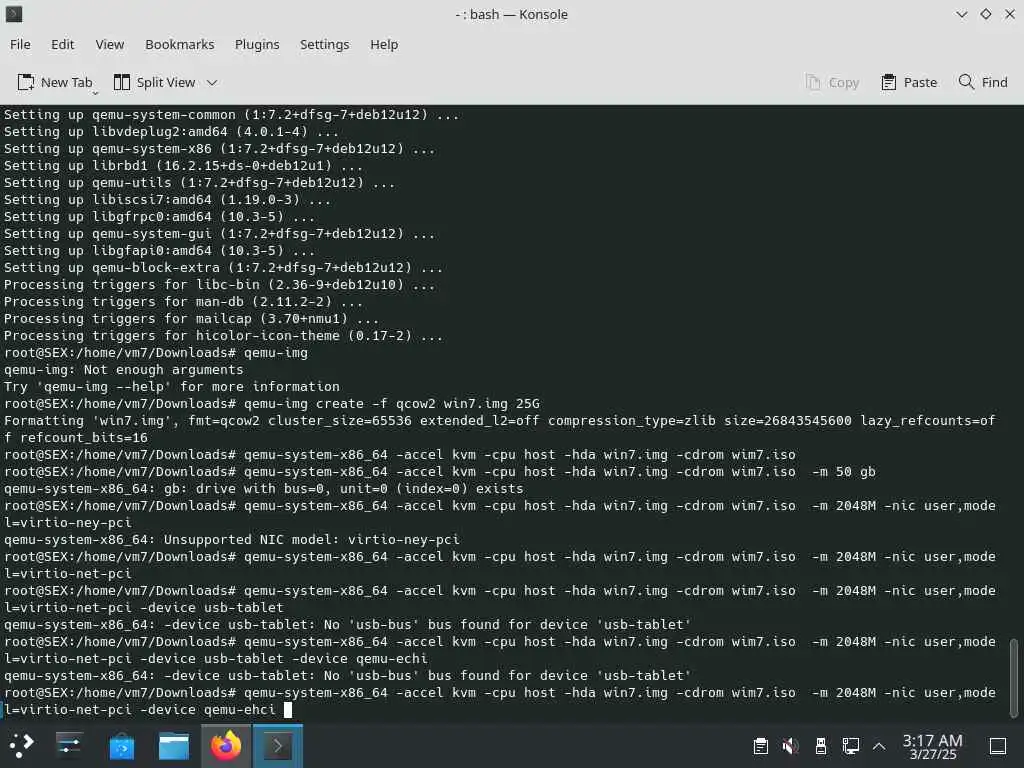
Task: Click the Copy toolbar button
Action: point(832,82)
